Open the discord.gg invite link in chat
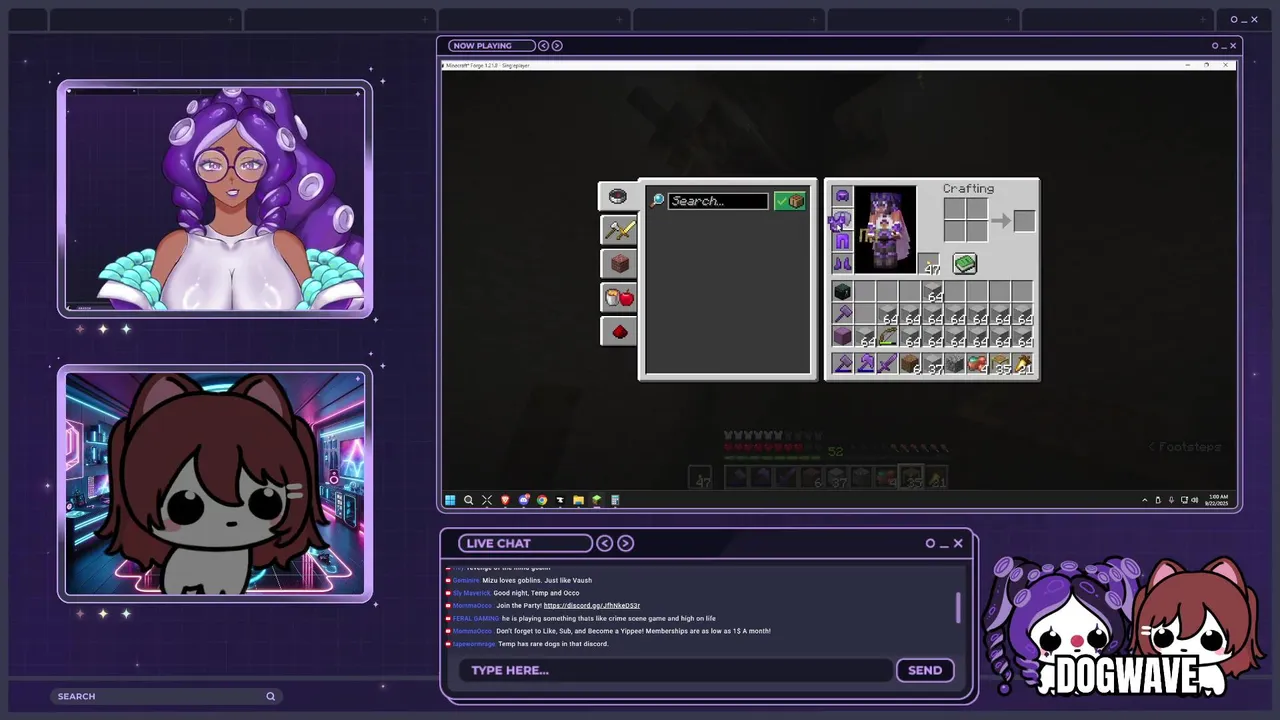The image size is (1280, 720). [x=591, y=605]
